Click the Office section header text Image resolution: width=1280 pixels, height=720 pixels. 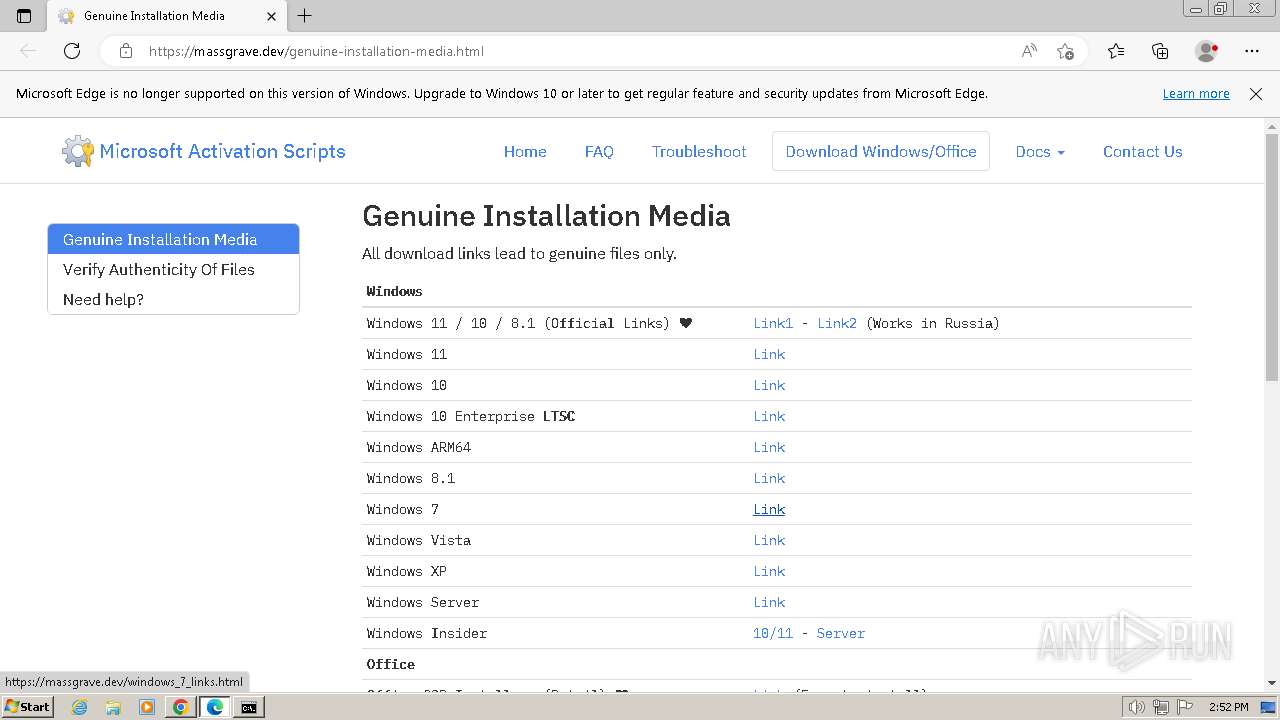pos(391,664)
